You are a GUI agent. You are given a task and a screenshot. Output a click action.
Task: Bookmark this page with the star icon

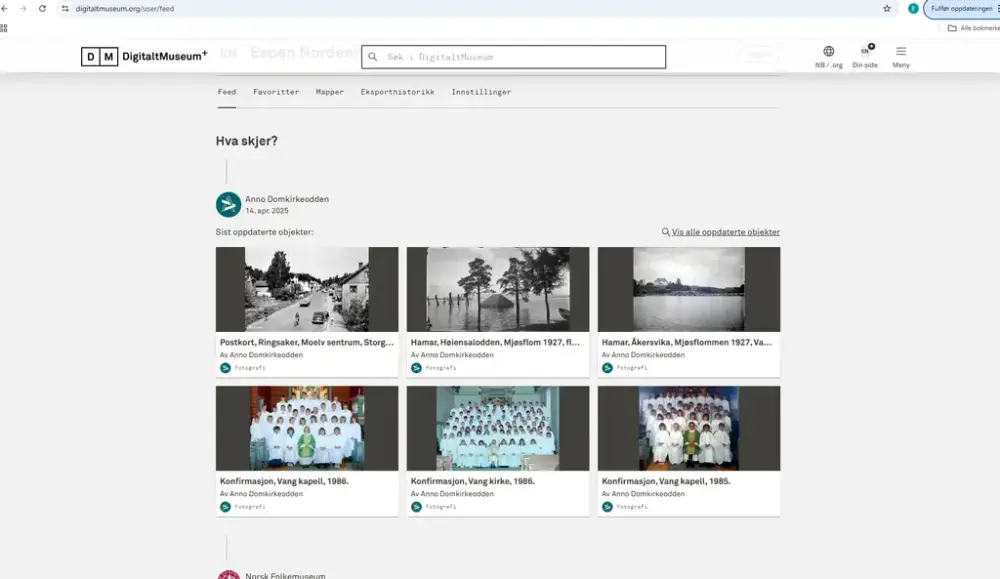click(x=887, y=8)
